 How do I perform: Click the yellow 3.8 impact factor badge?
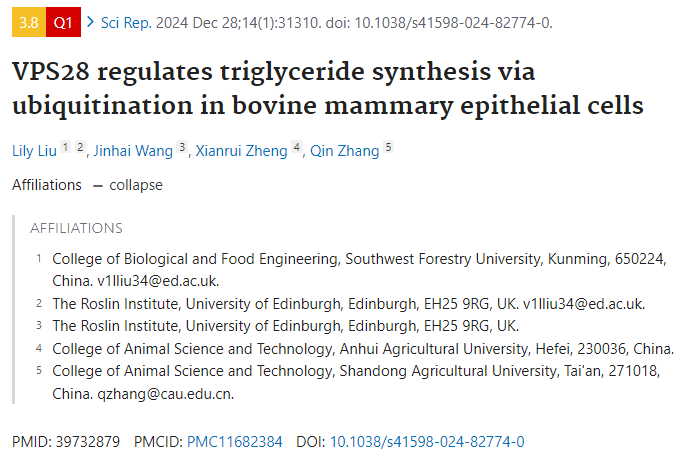pos(29,22)
